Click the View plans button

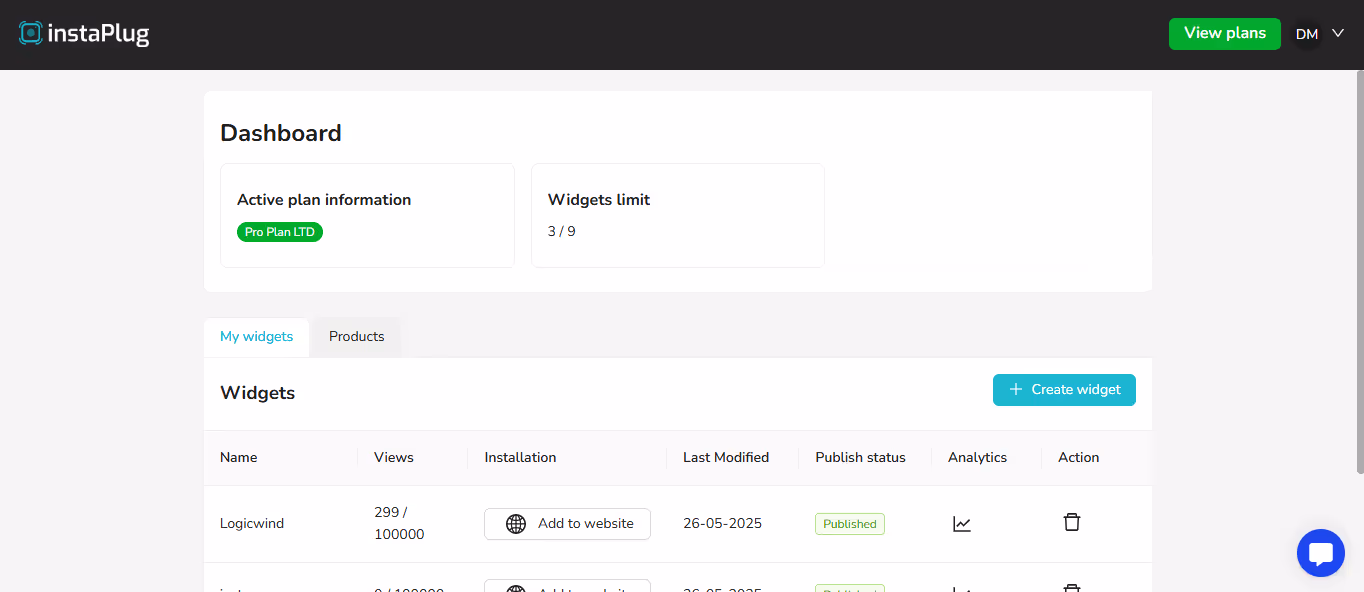click(x=1224, y=33)
